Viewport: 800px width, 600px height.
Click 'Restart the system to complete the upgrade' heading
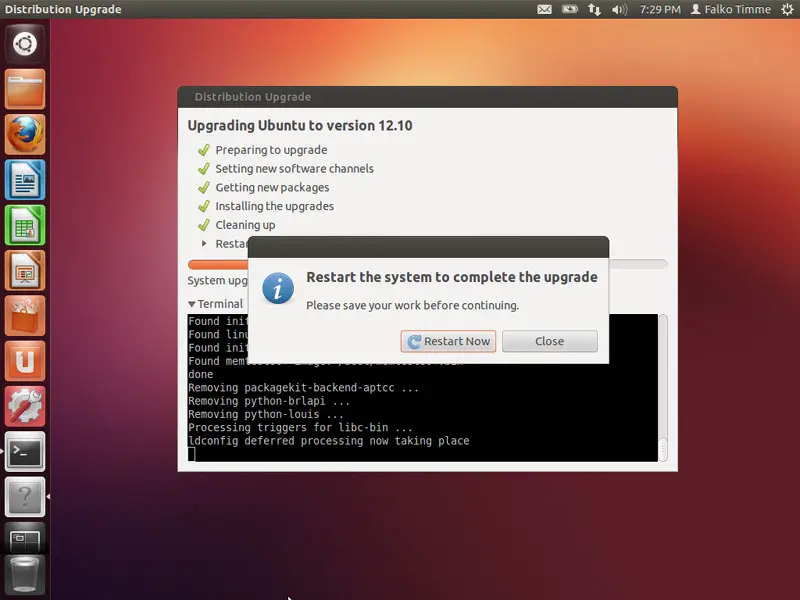tap(452, 277)
